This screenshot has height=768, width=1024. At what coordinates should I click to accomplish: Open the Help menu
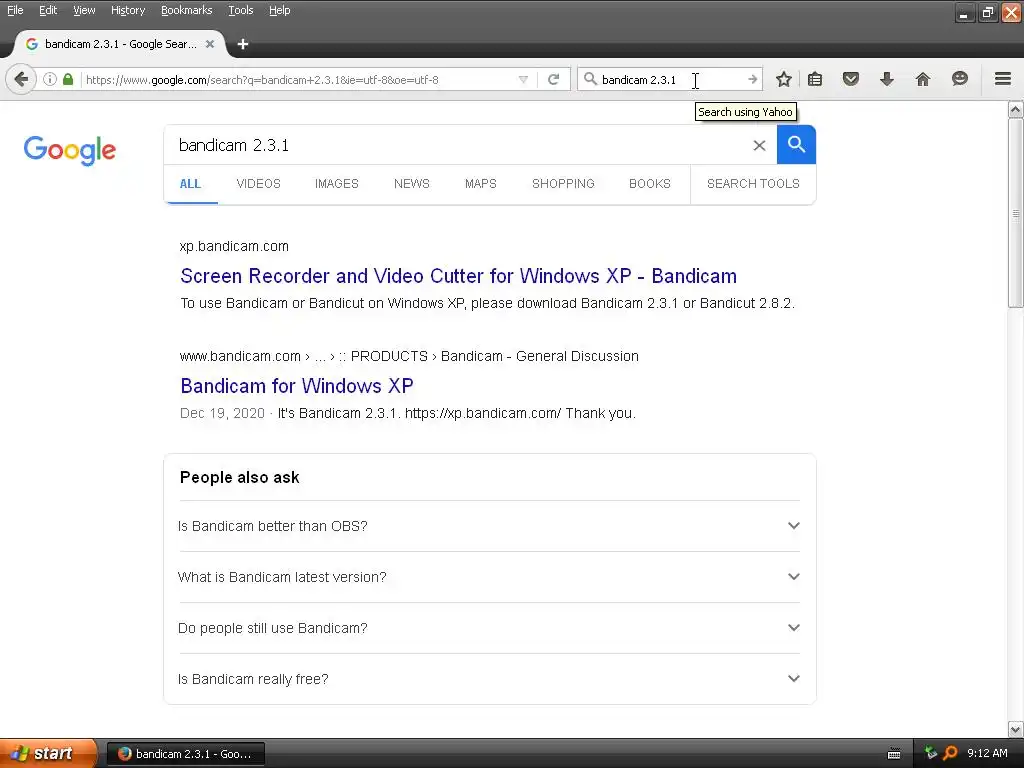280,10
